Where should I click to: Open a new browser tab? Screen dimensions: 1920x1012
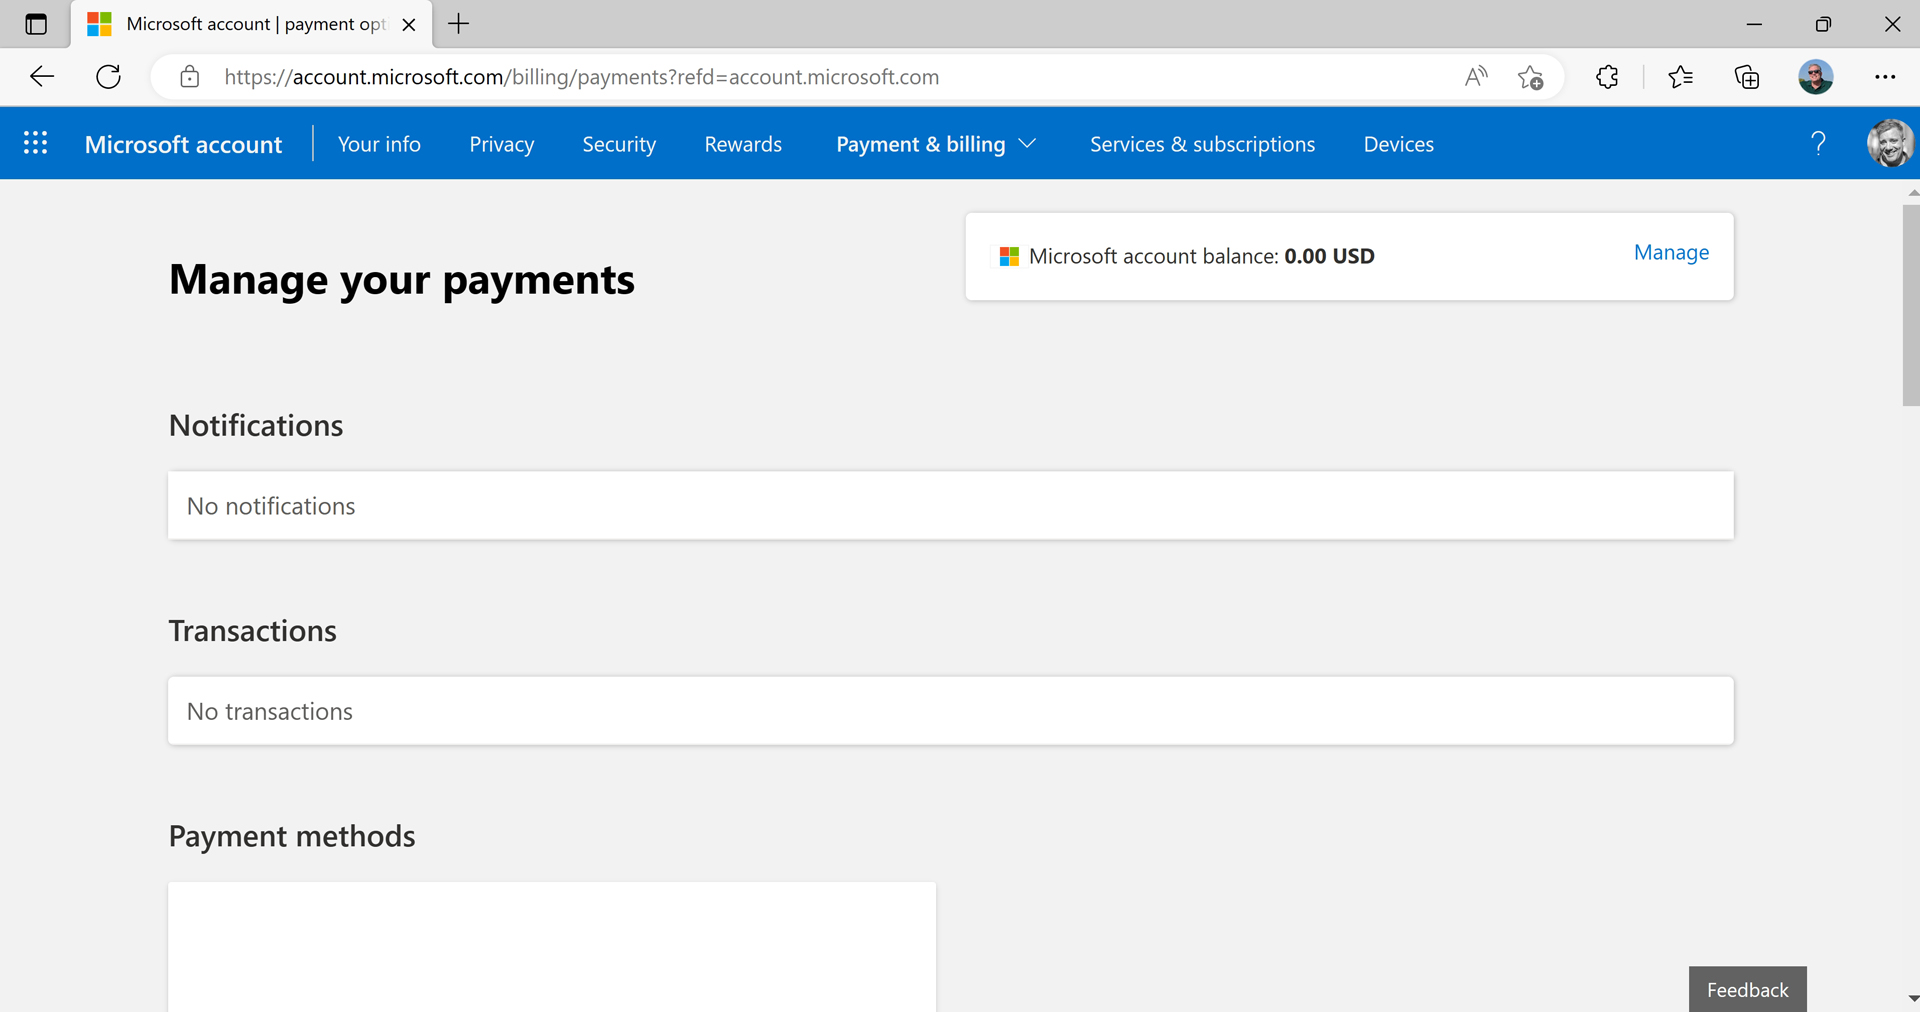(459, 24)
